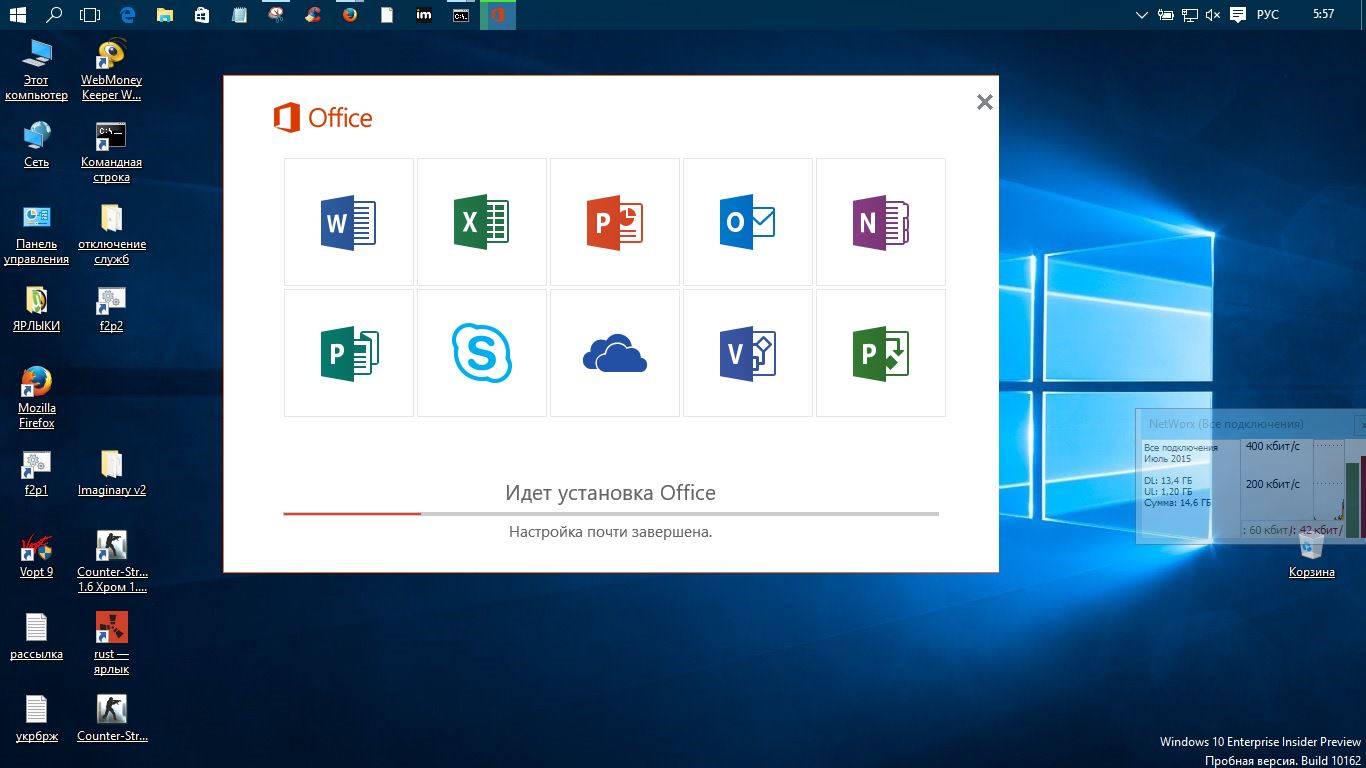This screenshot has height=768, width=1366.
Task: Click the Publisher tile icon
Action: click(x=348, y=352)
